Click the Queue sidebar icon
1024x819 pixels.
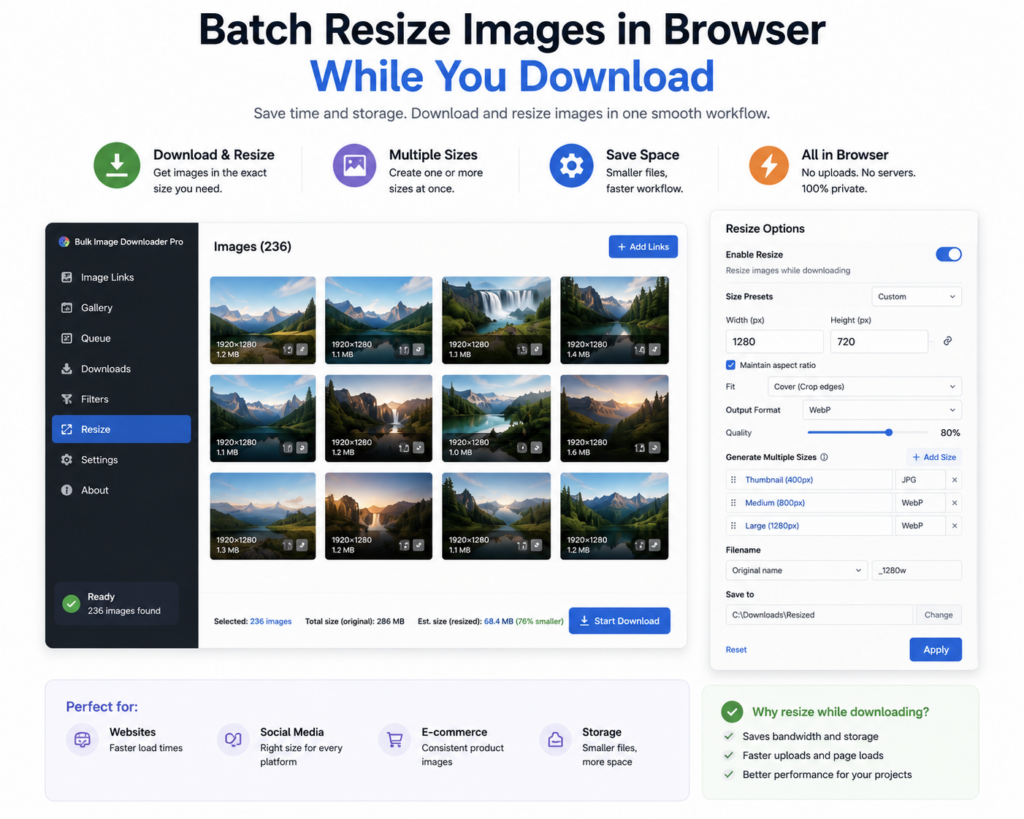(x=67, y=338)
